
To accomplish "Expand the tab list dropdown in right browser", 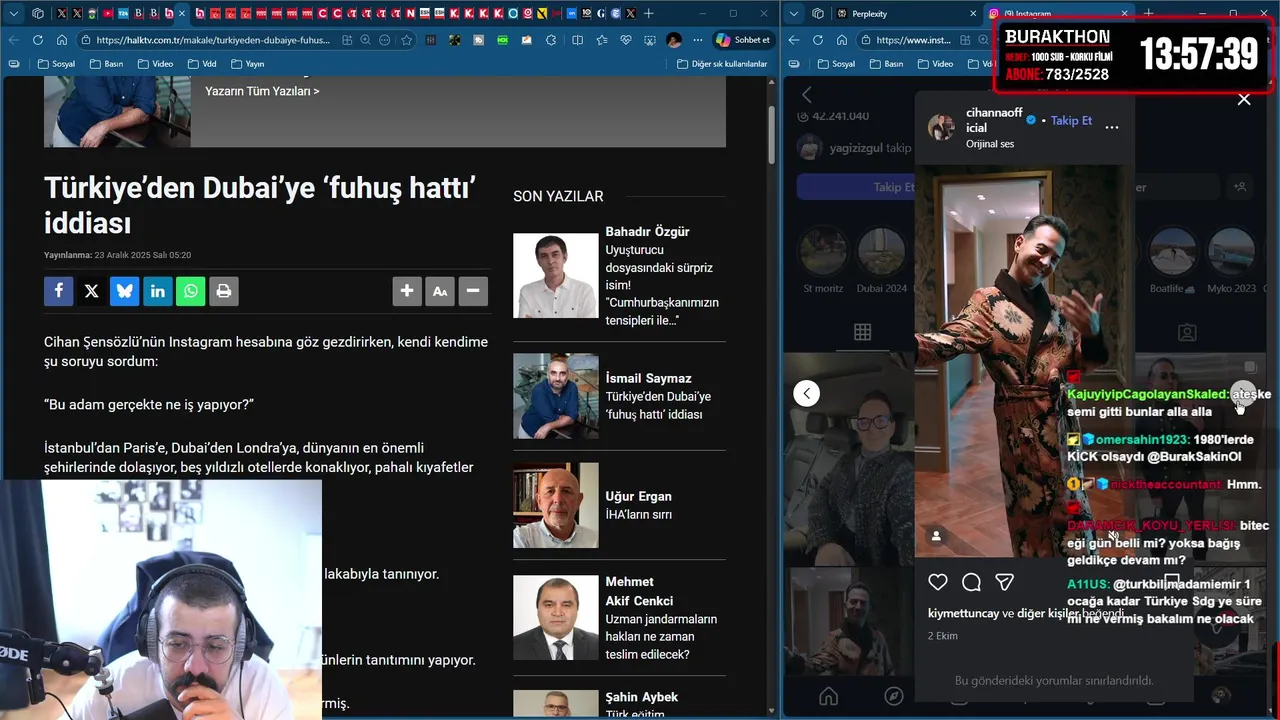I will point(793,13).
